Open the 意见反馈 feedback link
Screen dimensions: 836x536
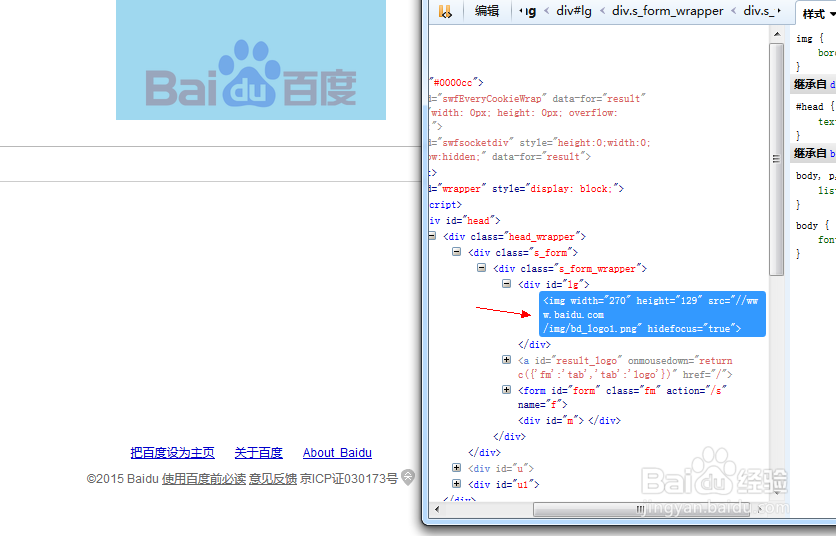point(272,478)
